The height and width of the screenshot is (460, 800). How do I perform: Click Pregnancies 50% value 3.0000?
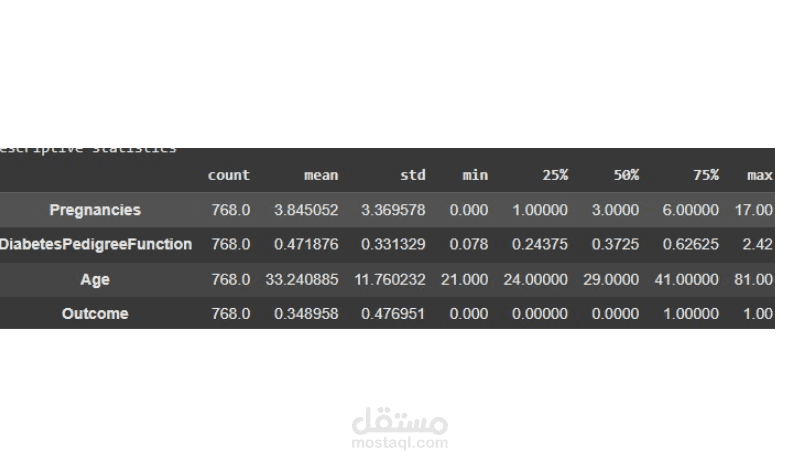[x=615, y=210]
